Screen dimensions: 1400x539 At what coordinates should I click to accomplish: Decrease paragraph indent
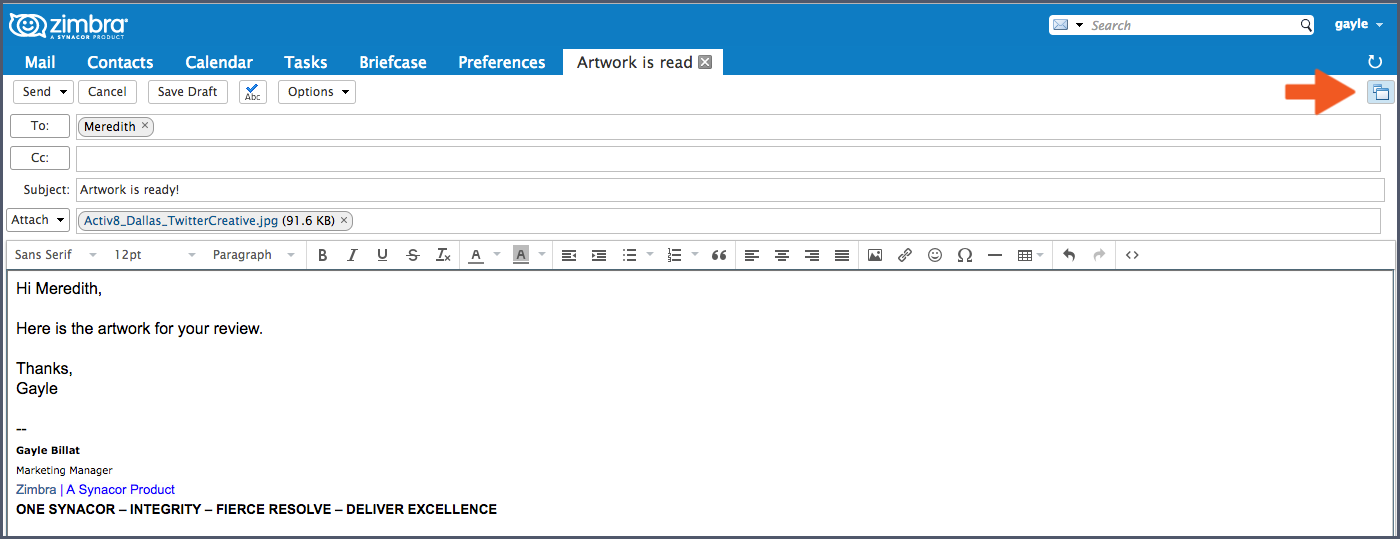[569, 255]
